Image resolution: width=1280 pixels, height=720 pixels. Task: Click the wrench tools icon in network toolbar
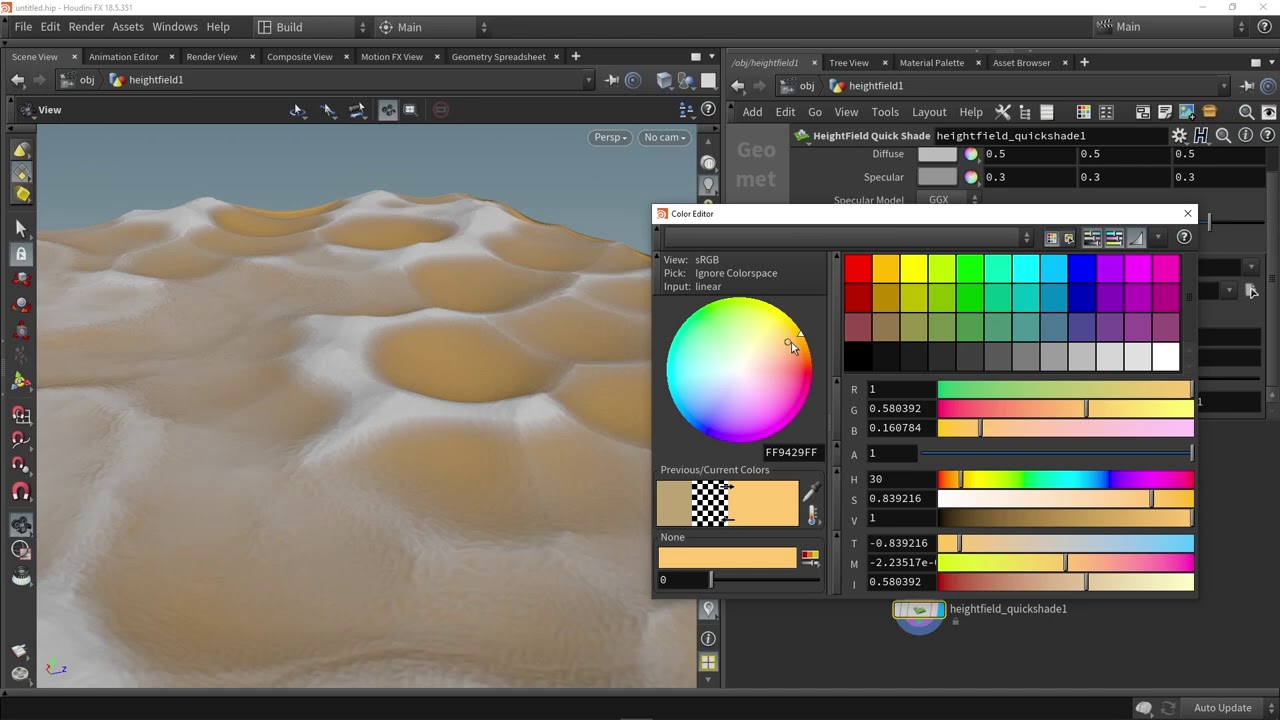[1003, 112]
